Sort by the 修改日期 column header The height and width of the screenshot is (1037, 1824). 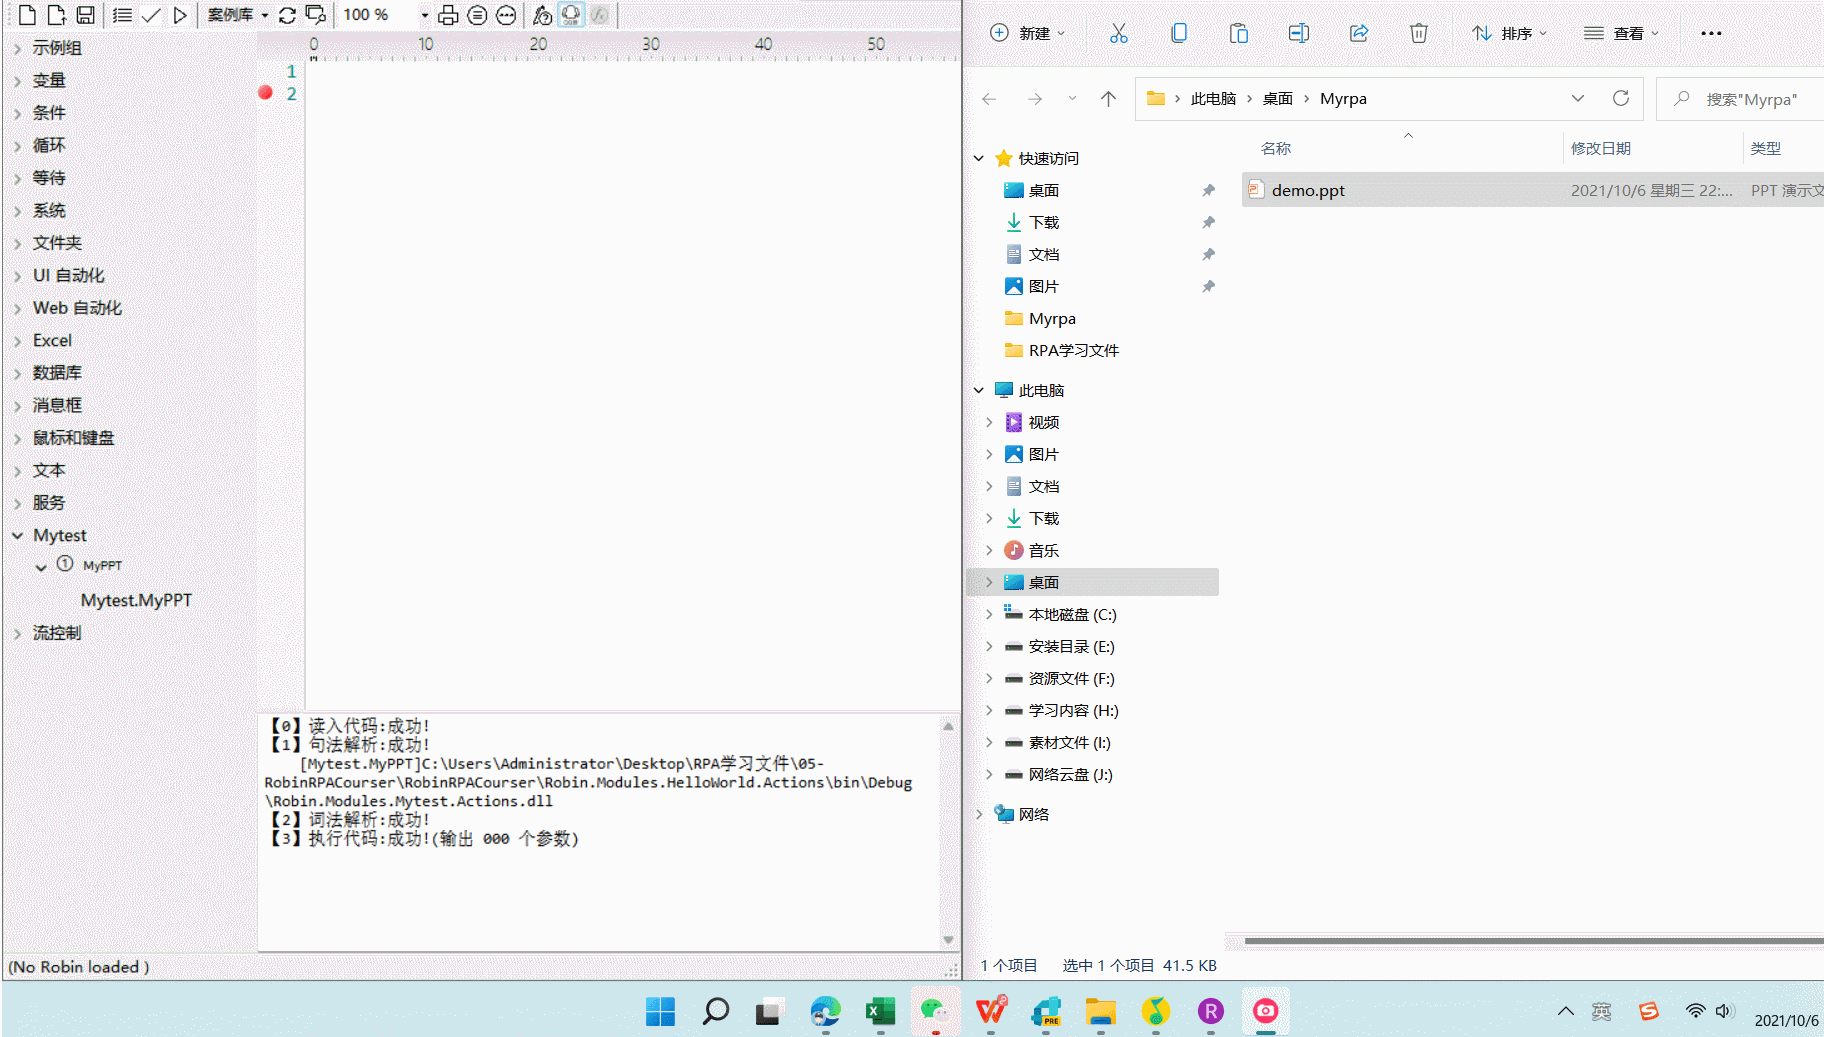coord(1600,148)
